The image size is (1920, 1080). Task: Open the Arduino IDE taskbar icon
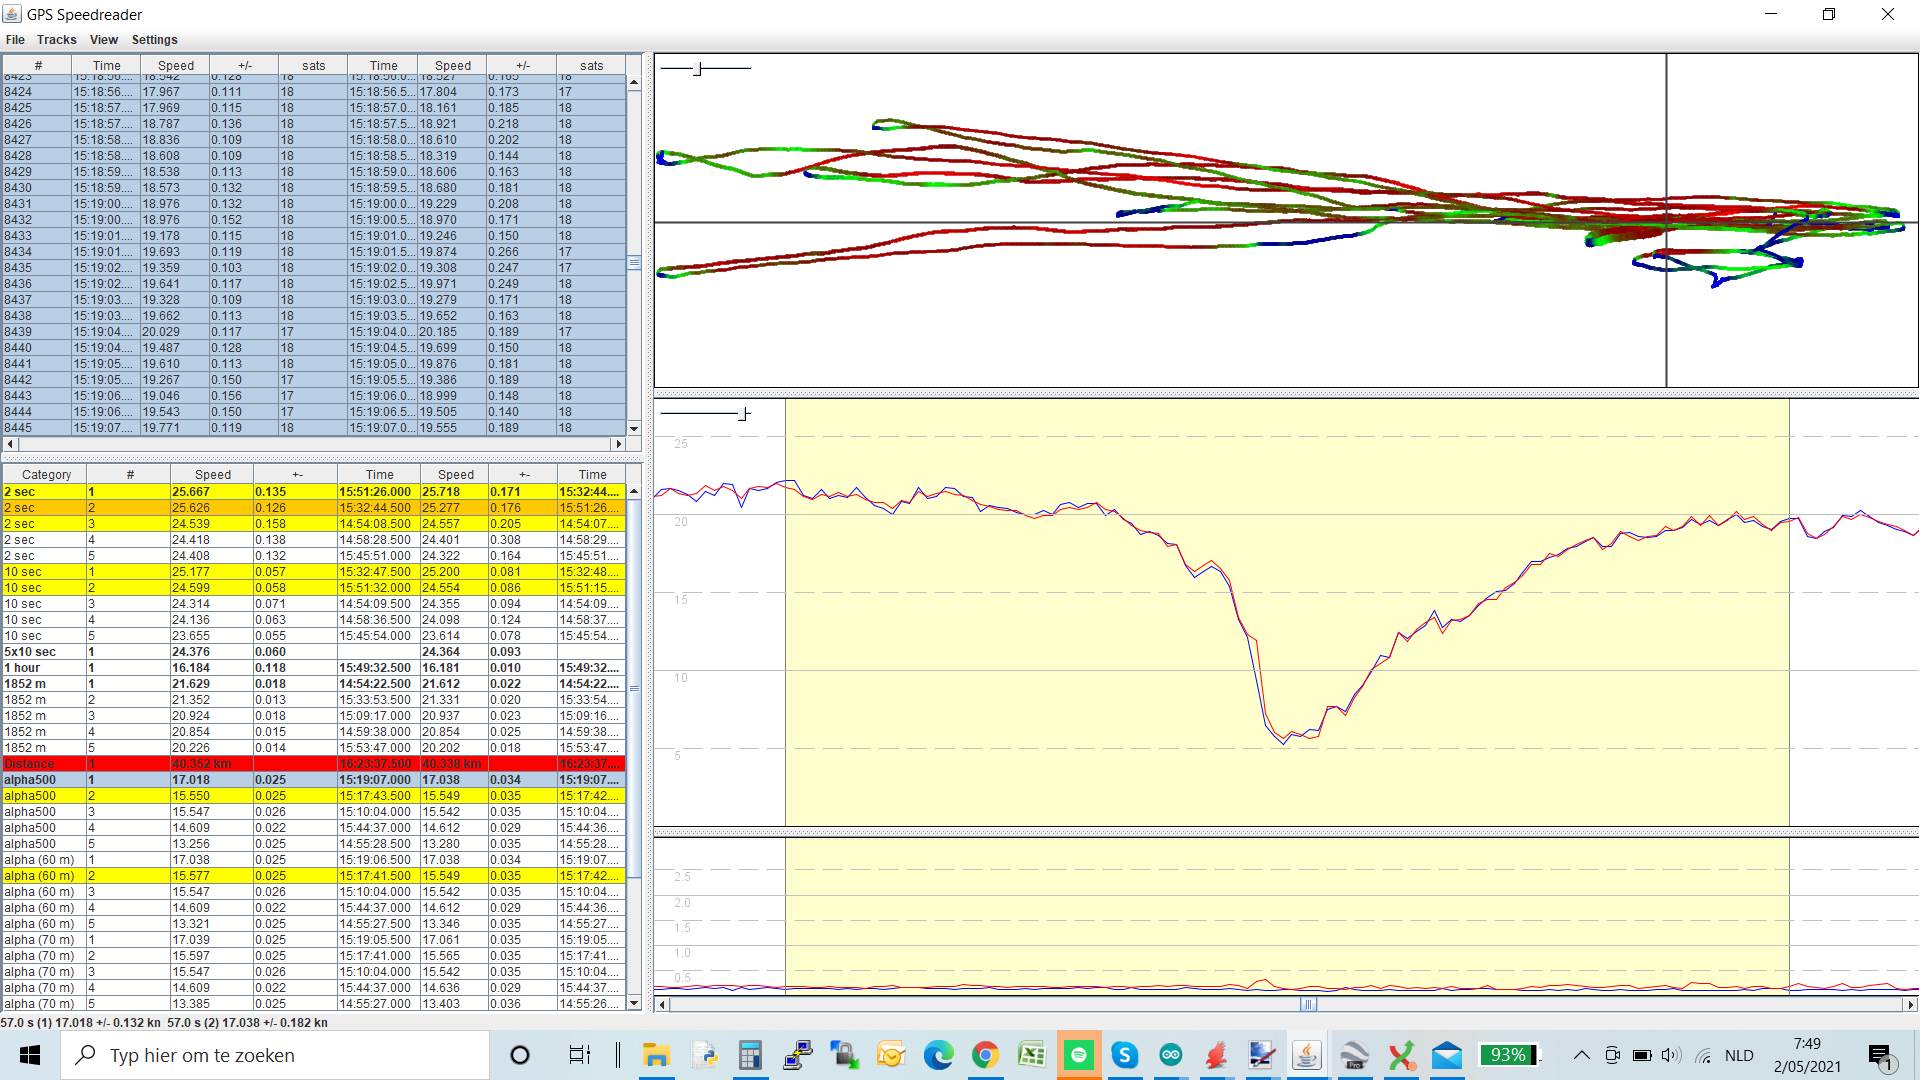[x=1170, y=1055]
